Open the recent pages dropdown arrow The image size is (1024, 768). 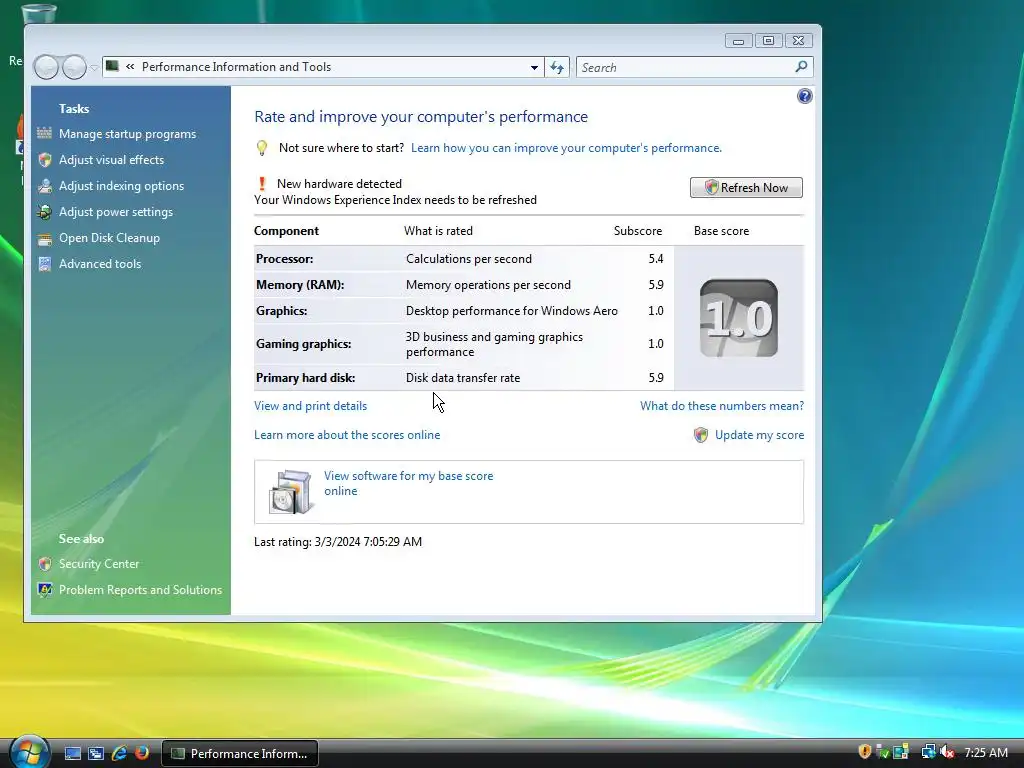[94, 68]
